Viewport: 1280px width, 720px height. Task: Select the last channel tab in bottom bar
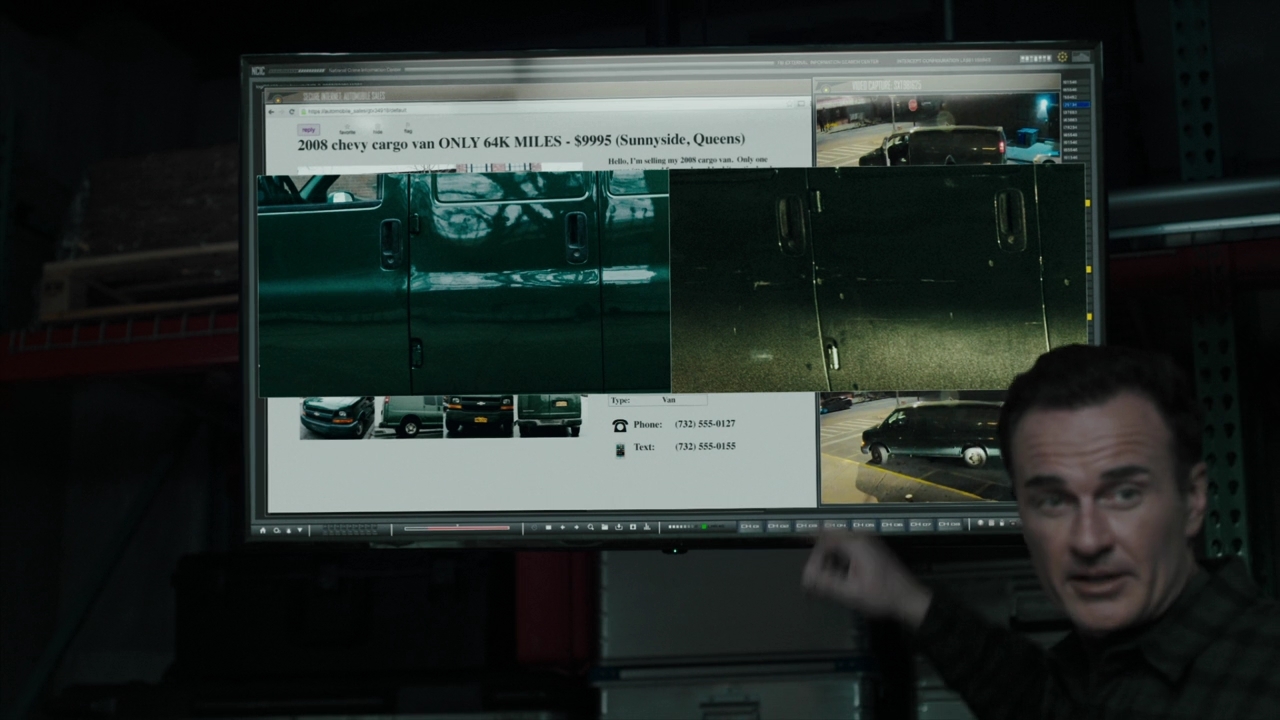coord(951,524)
